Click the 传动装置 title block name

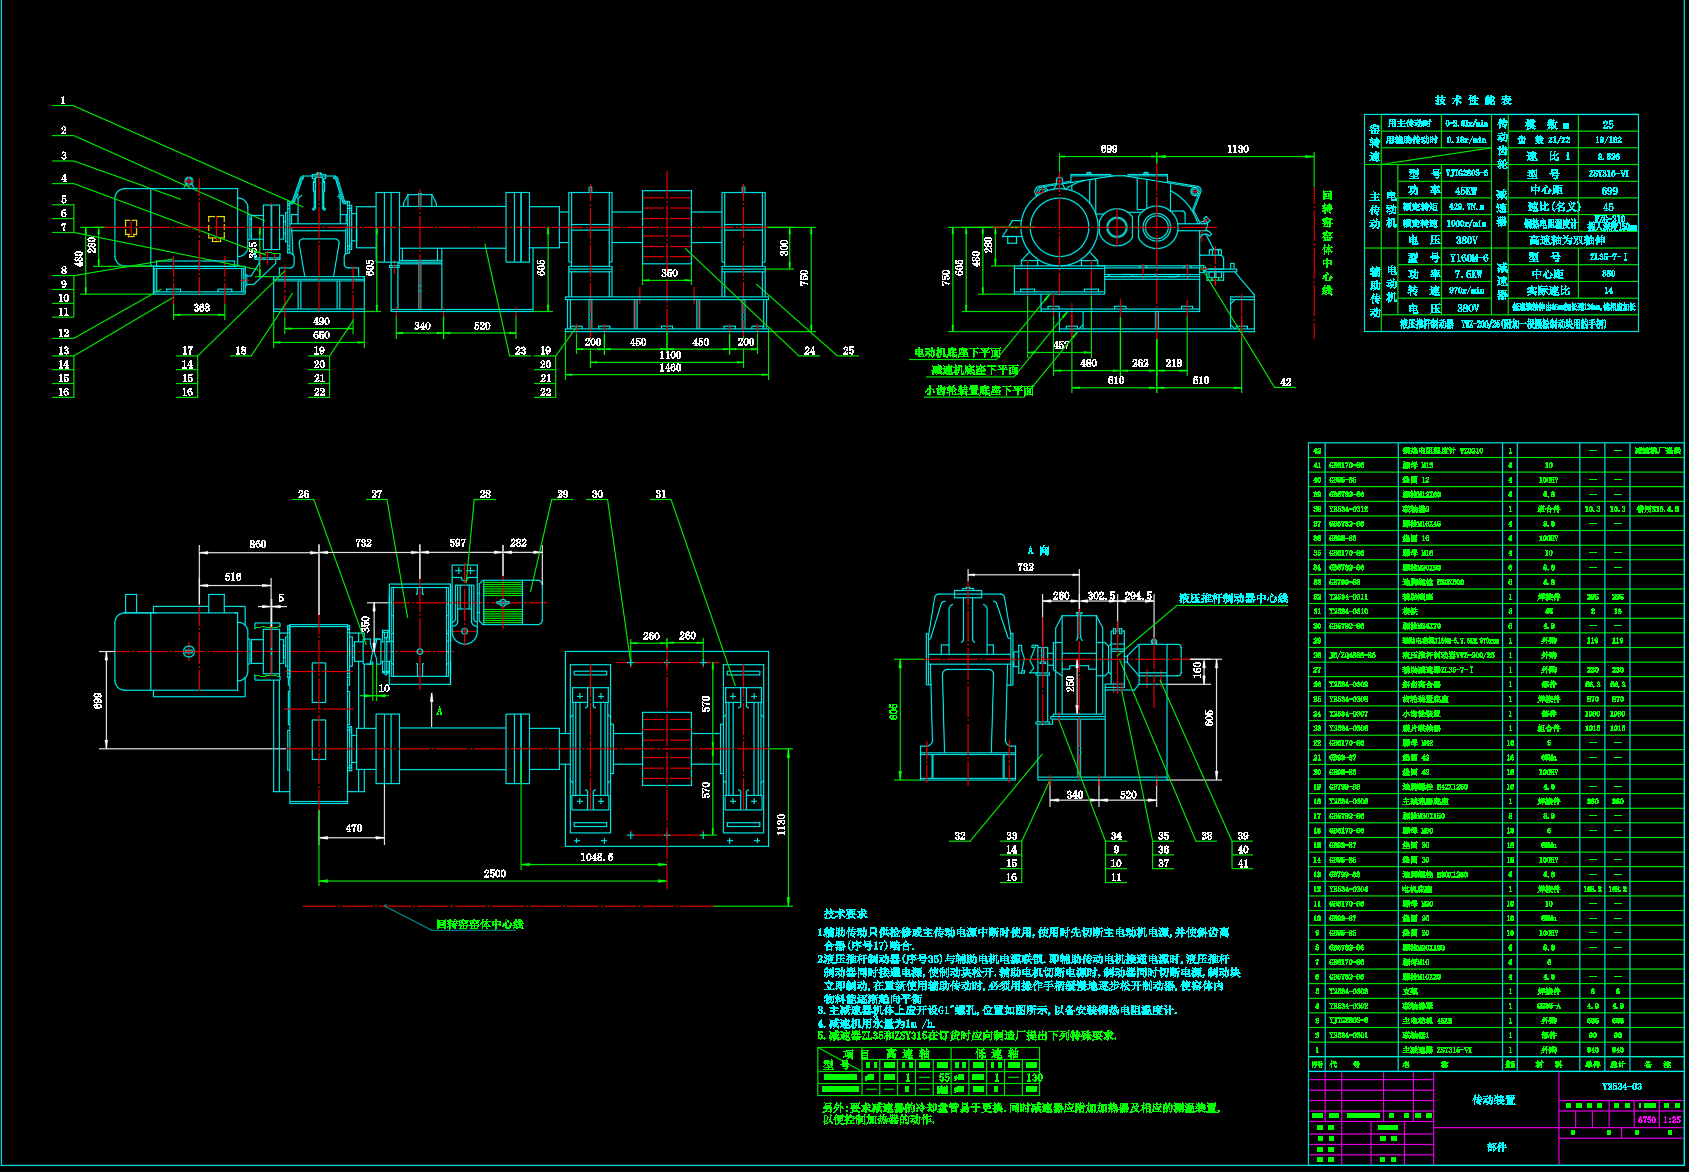pyautogui.click(x=1494, y=1100)
